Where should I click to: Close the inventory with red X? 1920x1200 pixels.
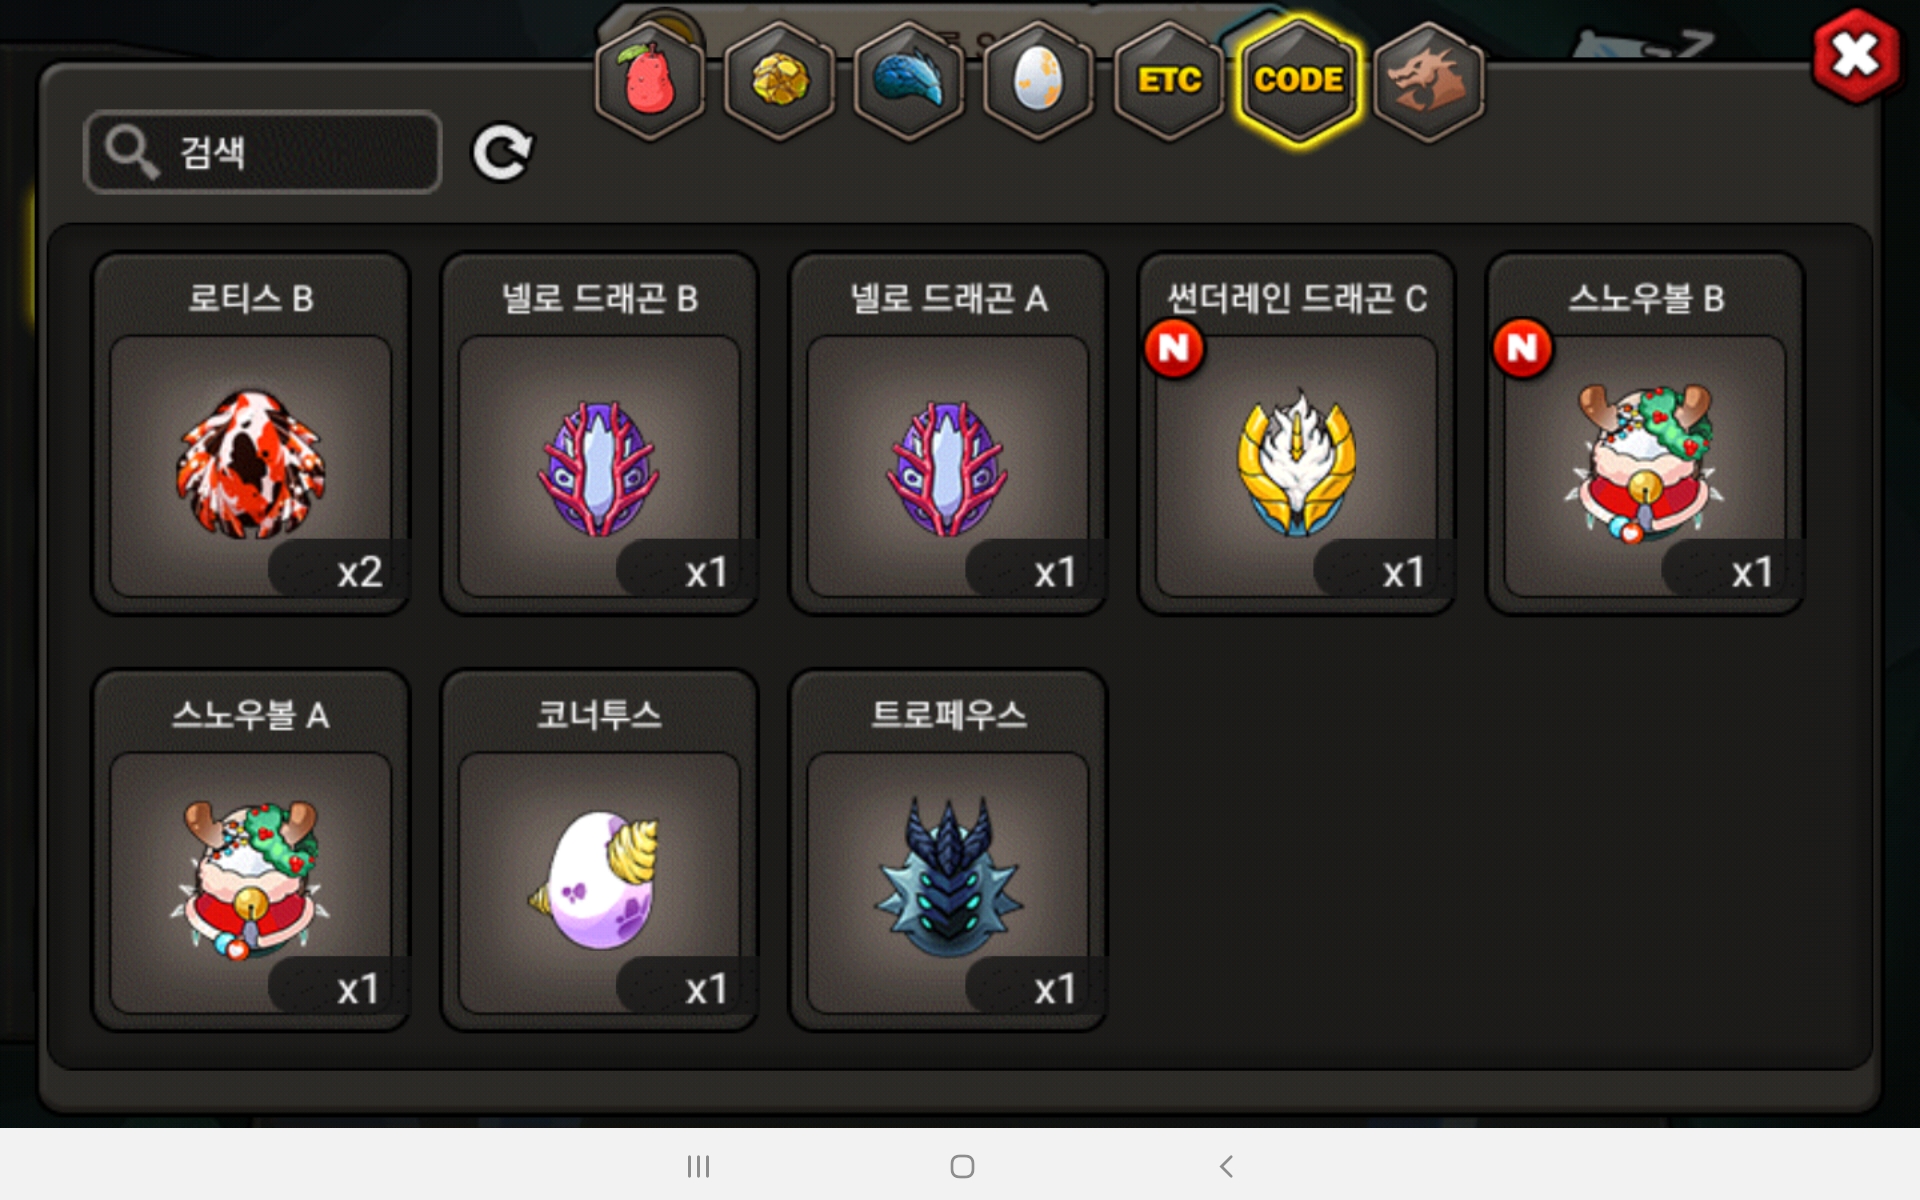(1856, 55)
